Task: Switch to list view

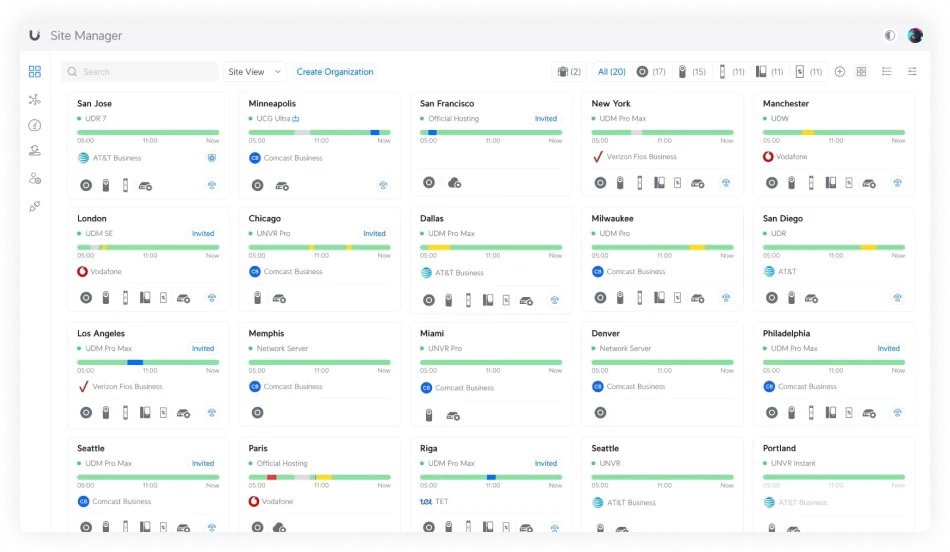Action: (x=886, y=71)
